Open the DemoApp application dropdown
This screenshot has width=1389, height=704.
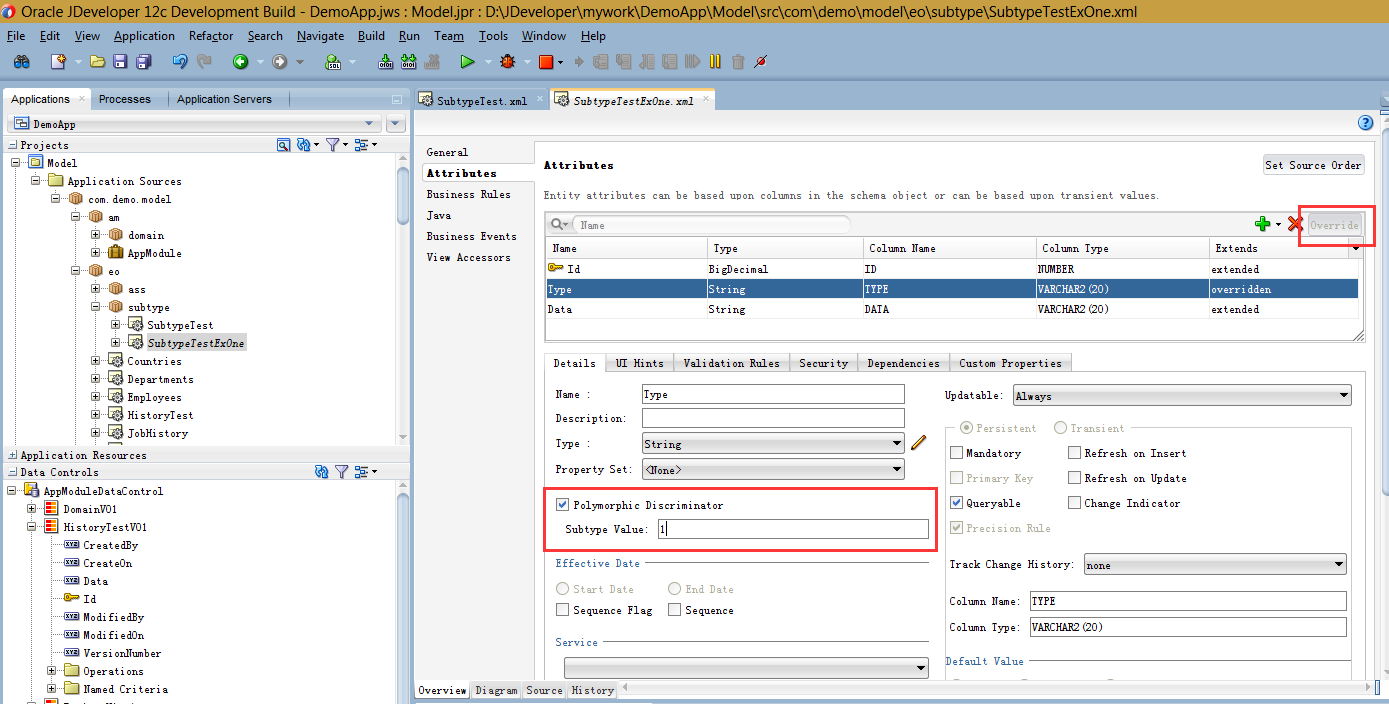[195, 124]
